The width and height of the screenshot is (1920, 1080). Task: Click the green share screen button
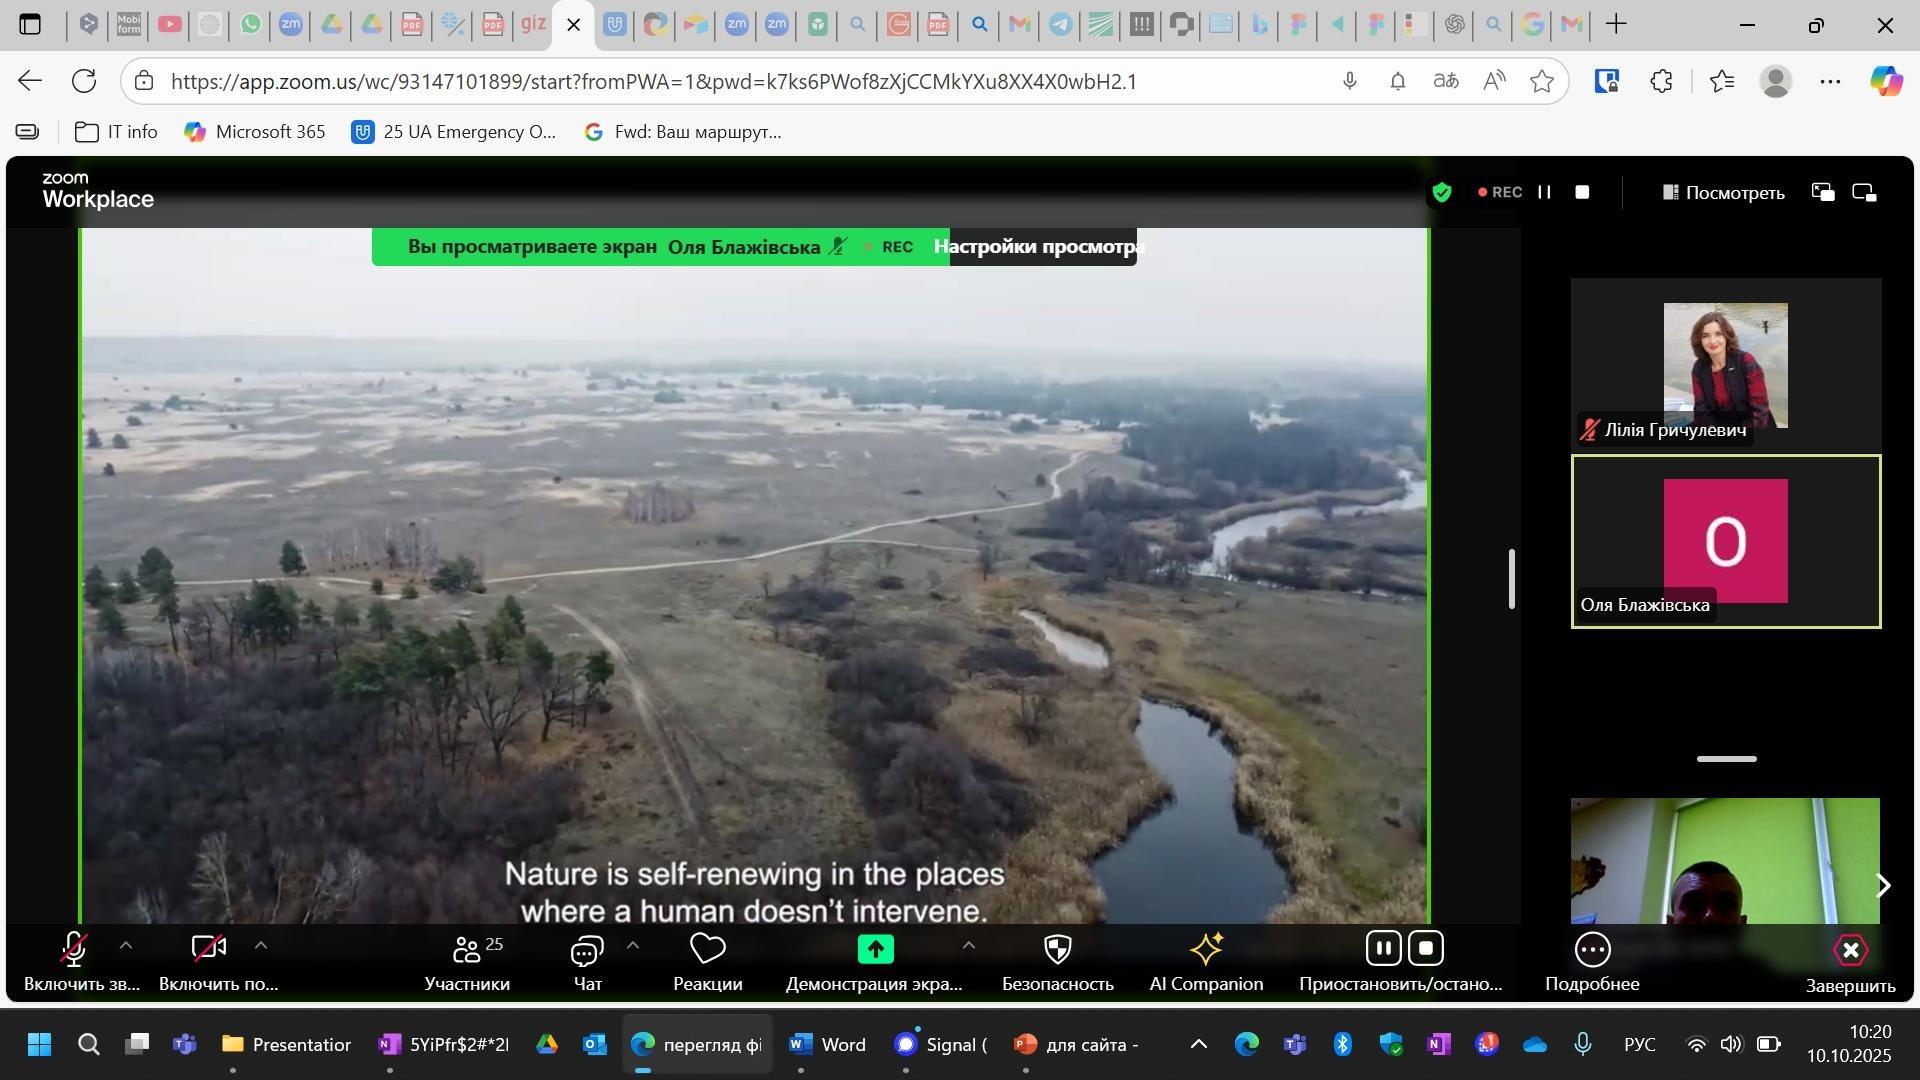875,950
